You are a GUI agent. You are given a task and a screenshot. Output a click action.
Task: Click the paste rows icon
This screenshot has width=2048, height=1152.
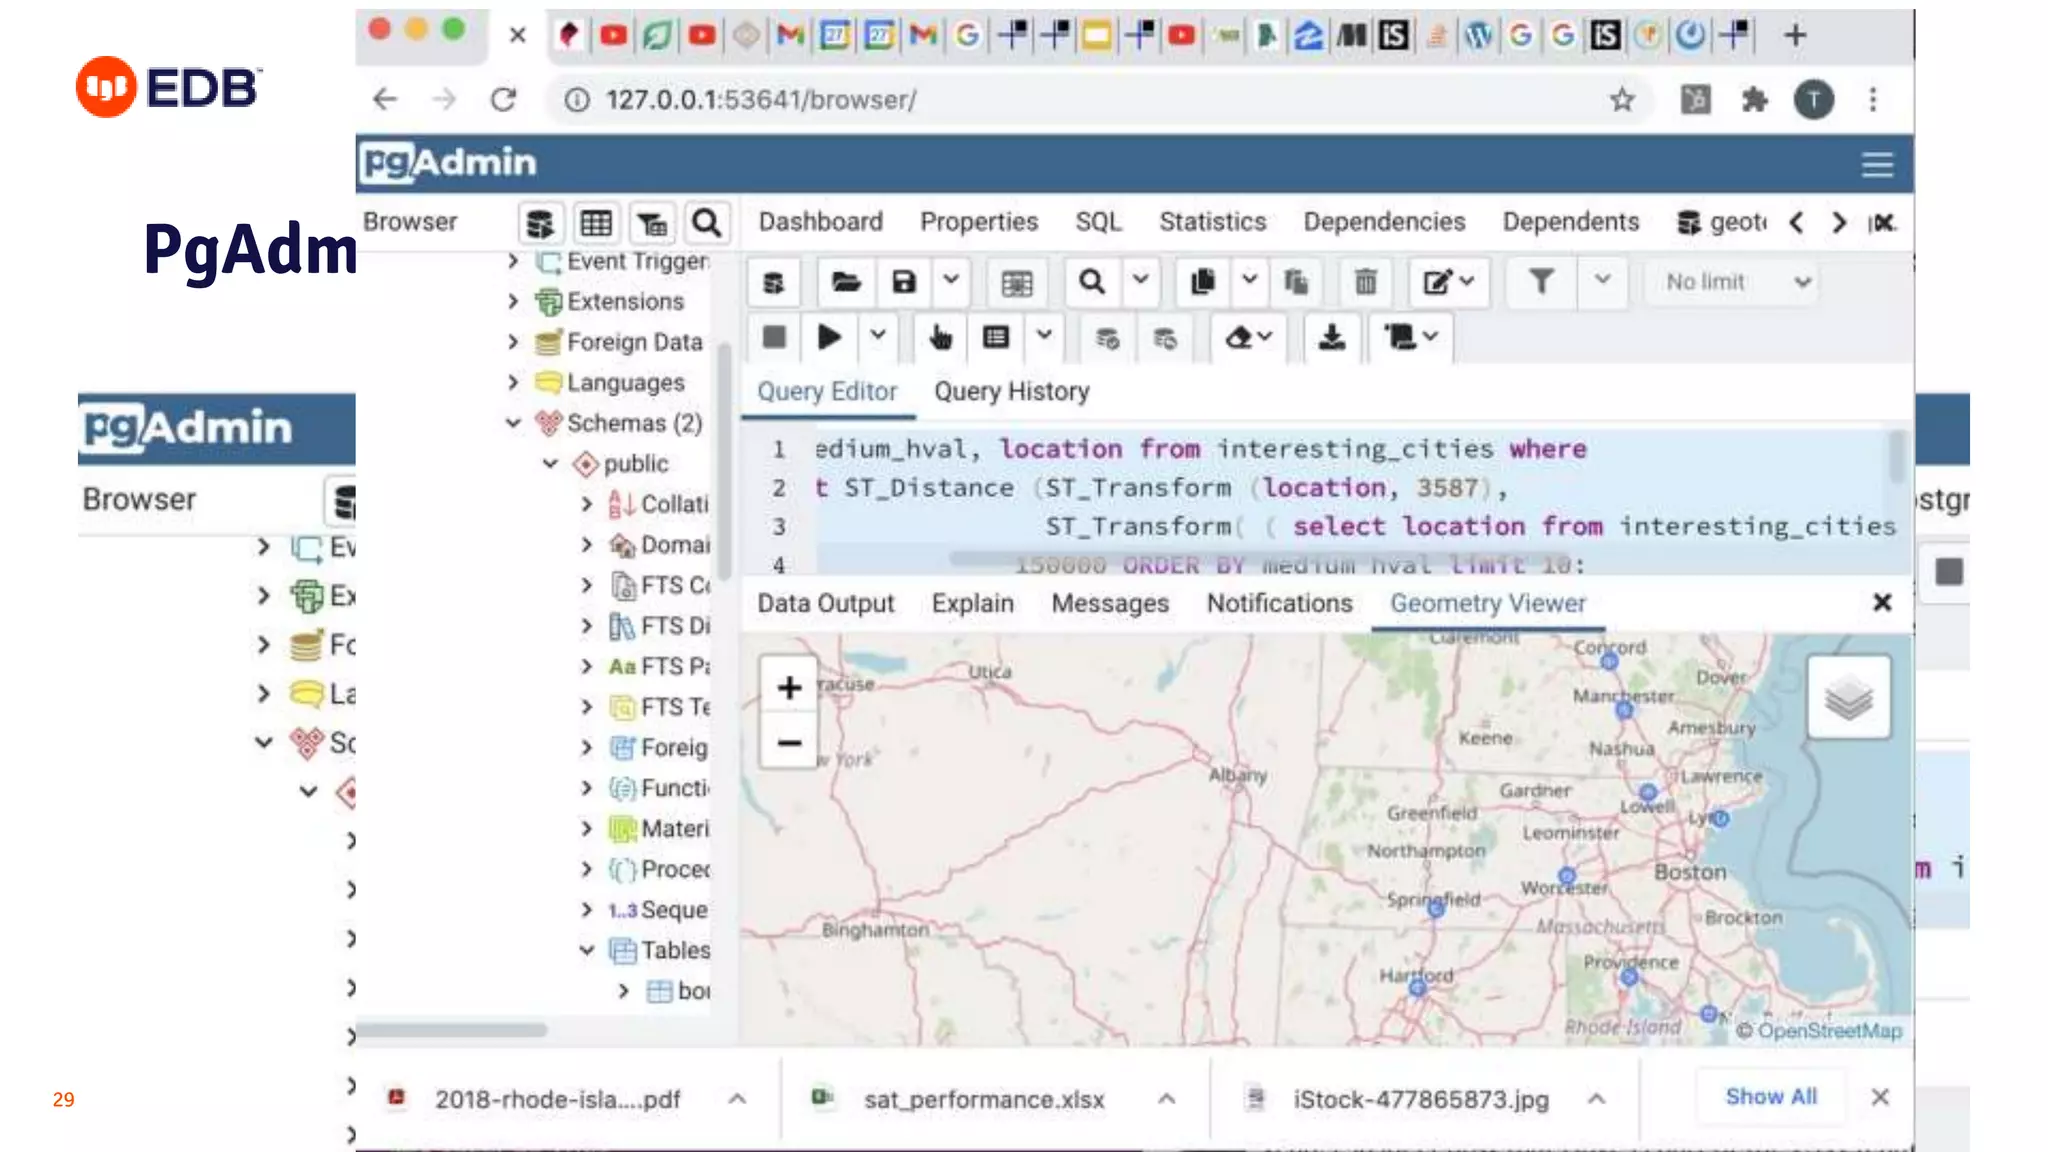pos(1296,283)
